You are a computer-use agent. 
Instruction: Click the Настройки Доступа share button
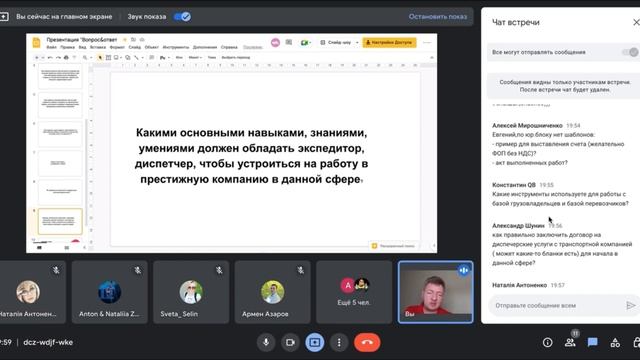pyautogui.click(x=389, y=42)
